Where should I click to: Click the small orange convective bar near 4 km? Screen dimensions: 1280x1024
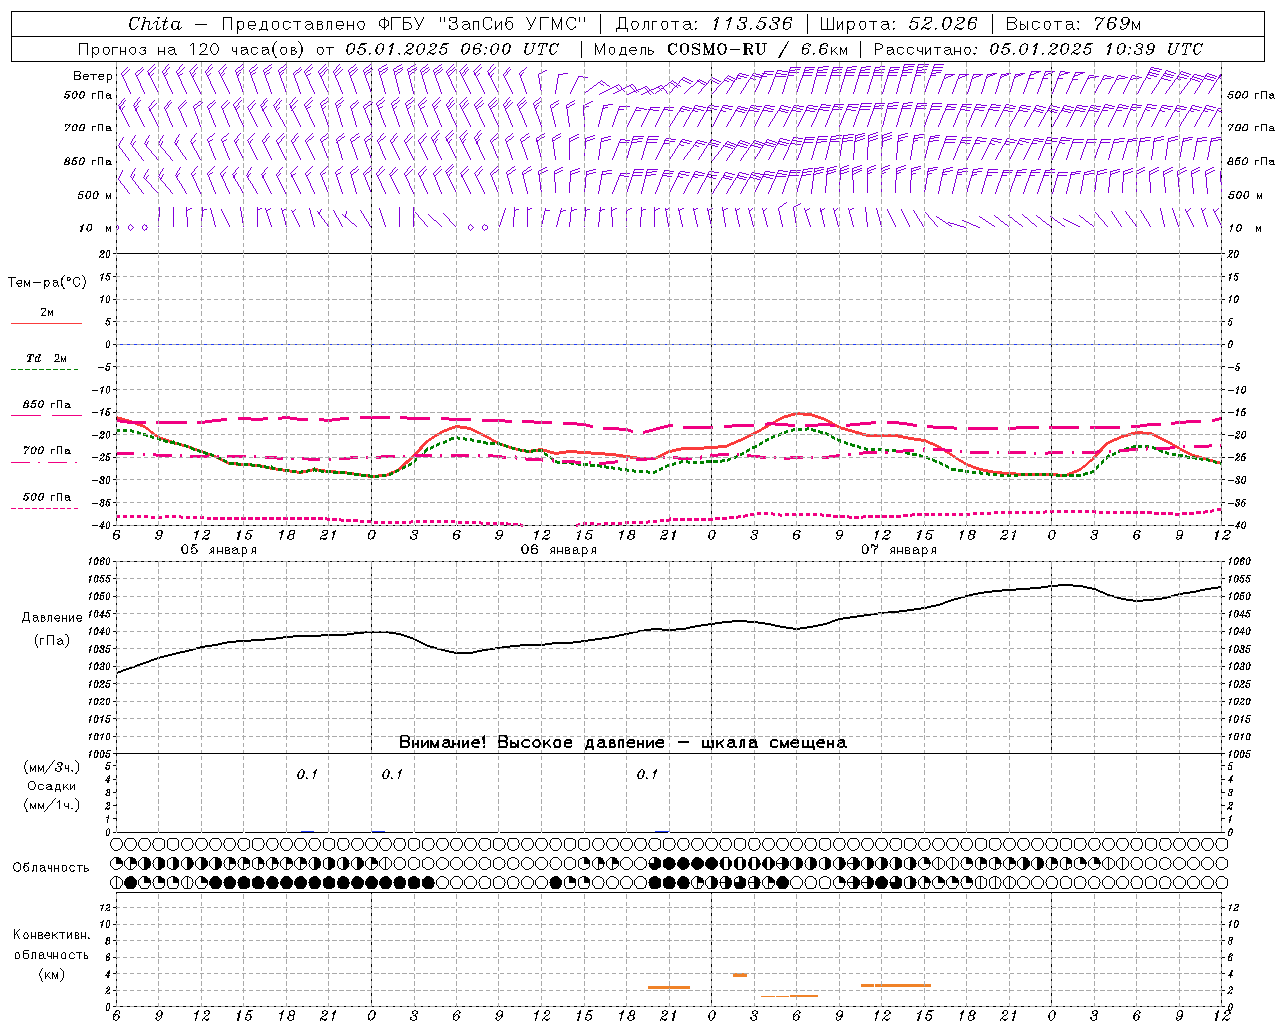tap(740, 975)
